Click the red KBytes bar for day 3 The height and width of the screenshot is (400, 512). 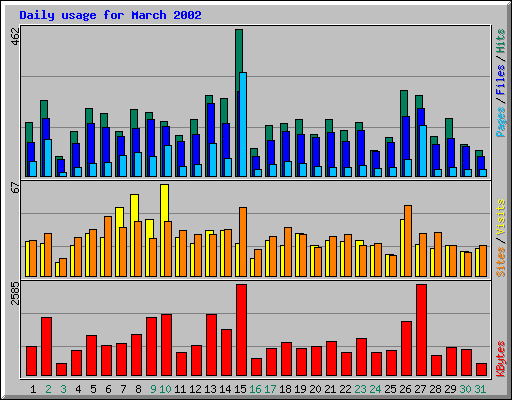coord(61,370)
